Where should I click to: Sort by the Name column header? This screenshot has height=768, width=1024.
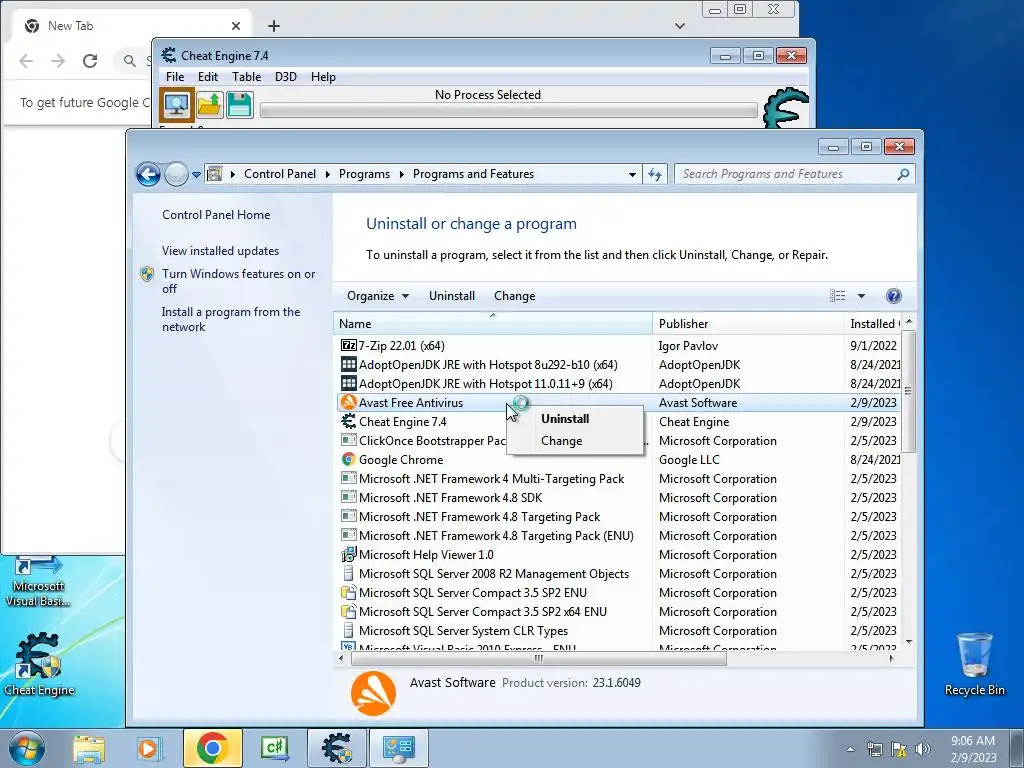(492, 323)
